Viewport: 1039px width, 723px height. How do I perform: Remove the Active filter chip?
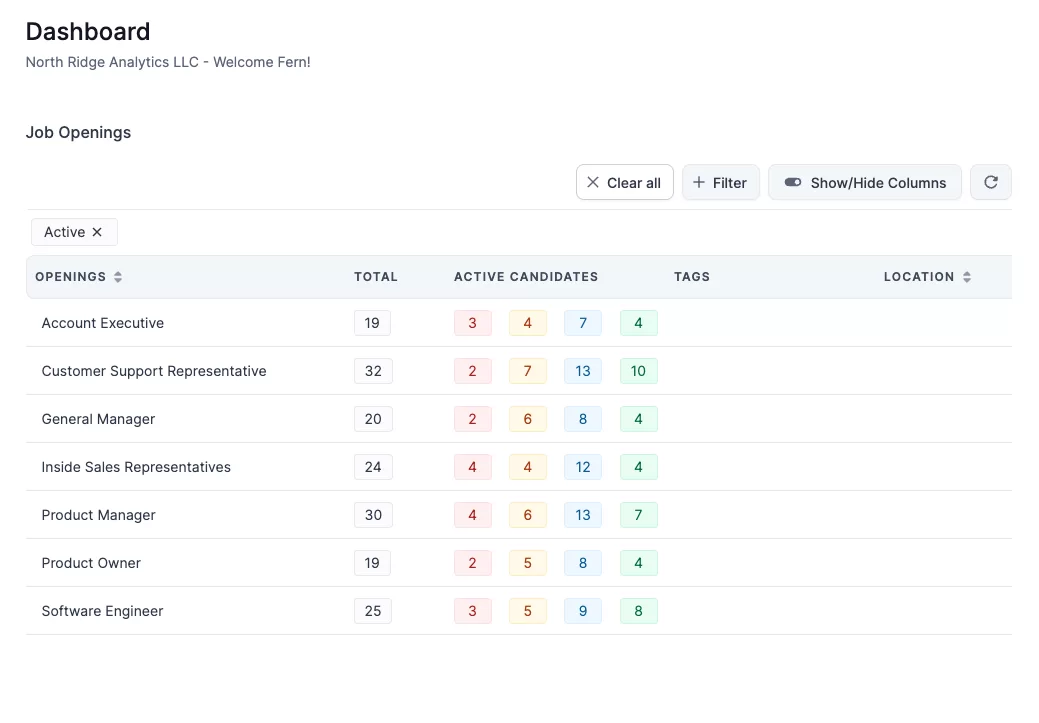click(x=97, y=232)
